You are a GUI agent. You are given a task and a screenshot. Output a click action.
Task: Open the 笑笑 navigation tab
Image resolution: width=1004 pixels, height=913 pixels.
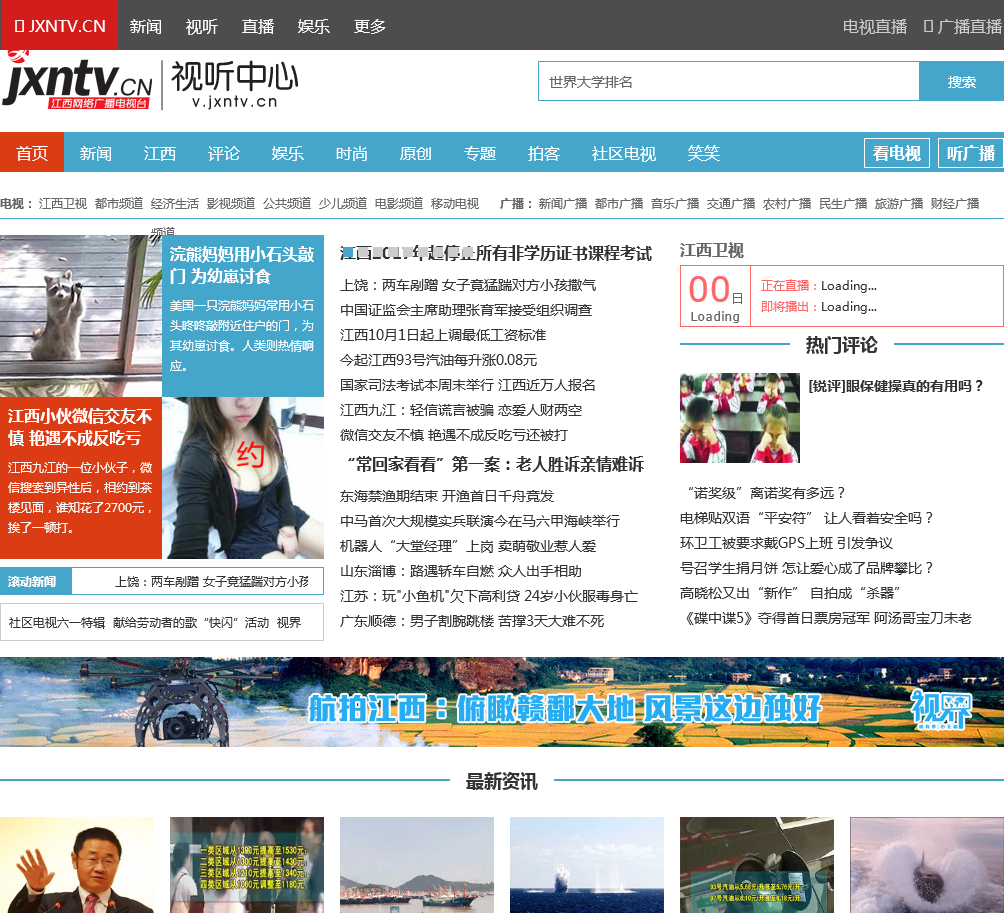(x=704, y=153)
